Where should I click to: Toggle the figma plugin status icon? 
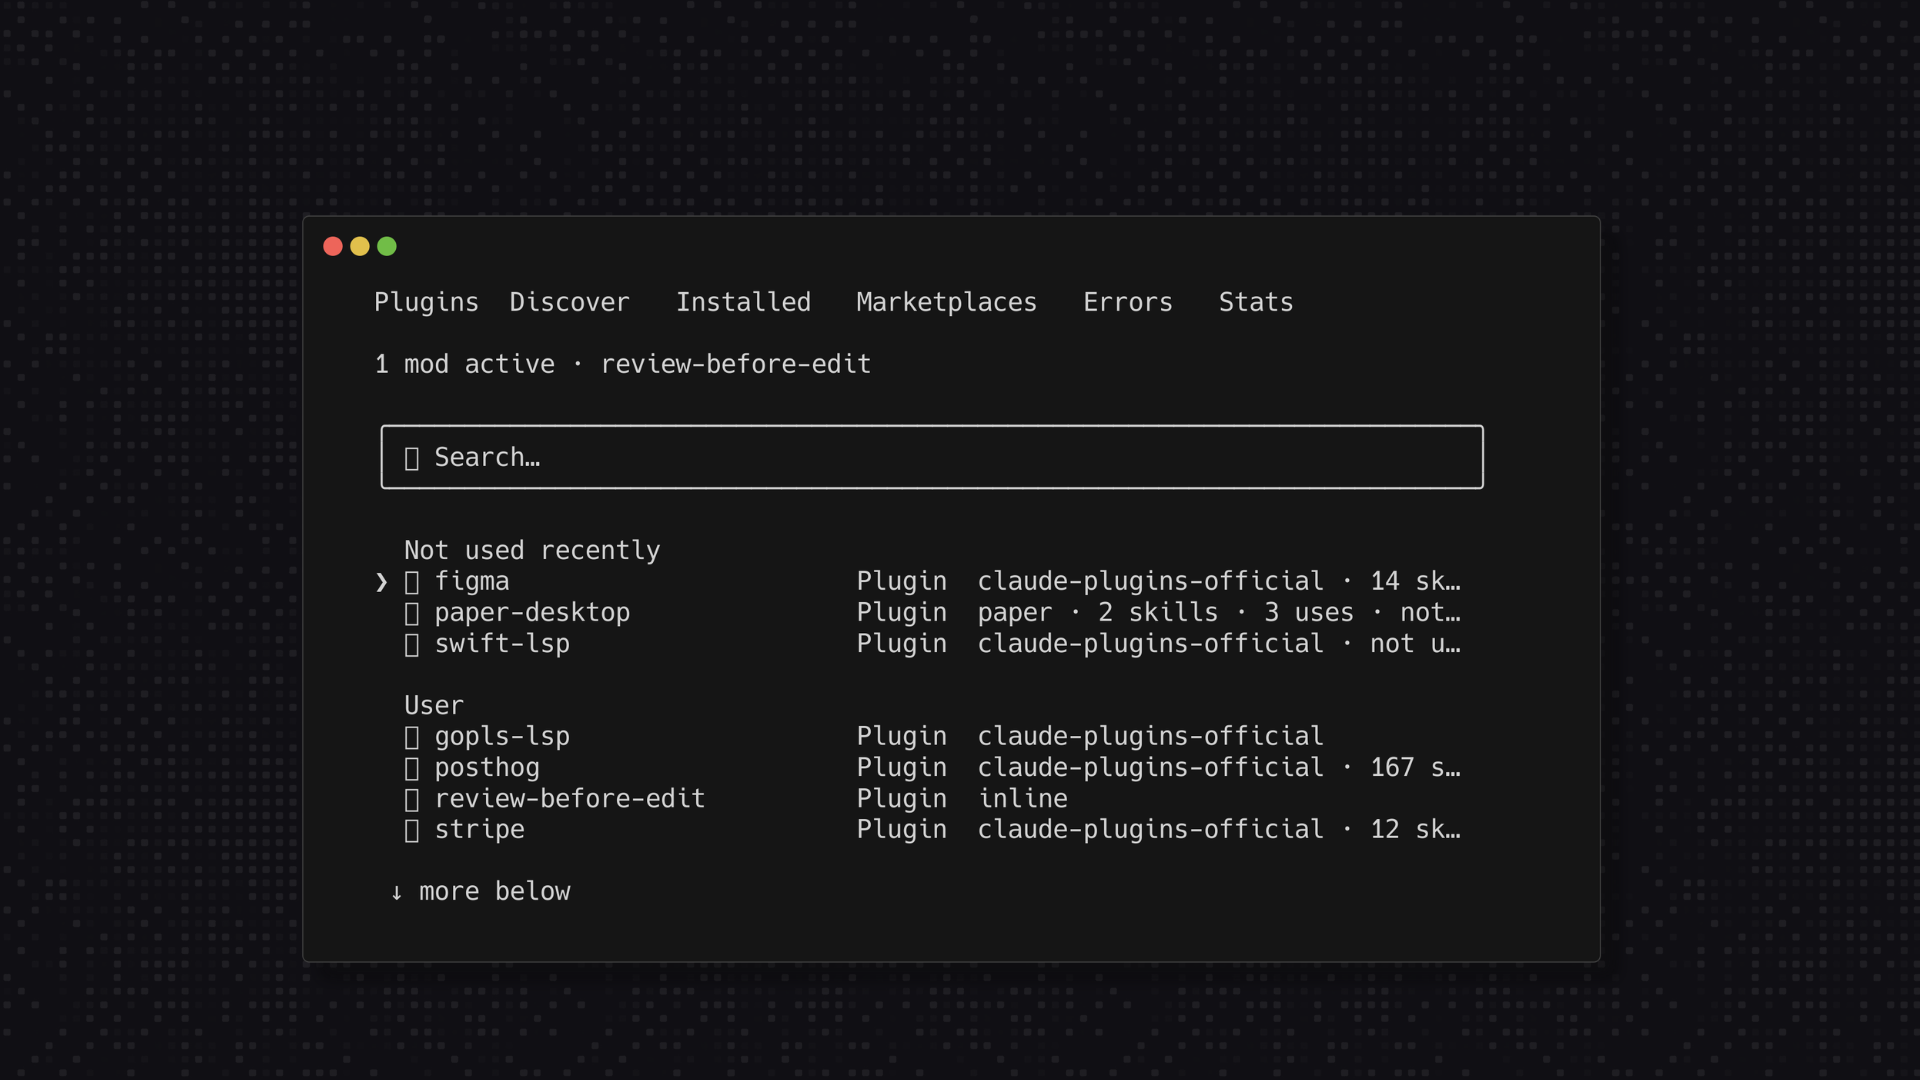click(x=411, y=582)
